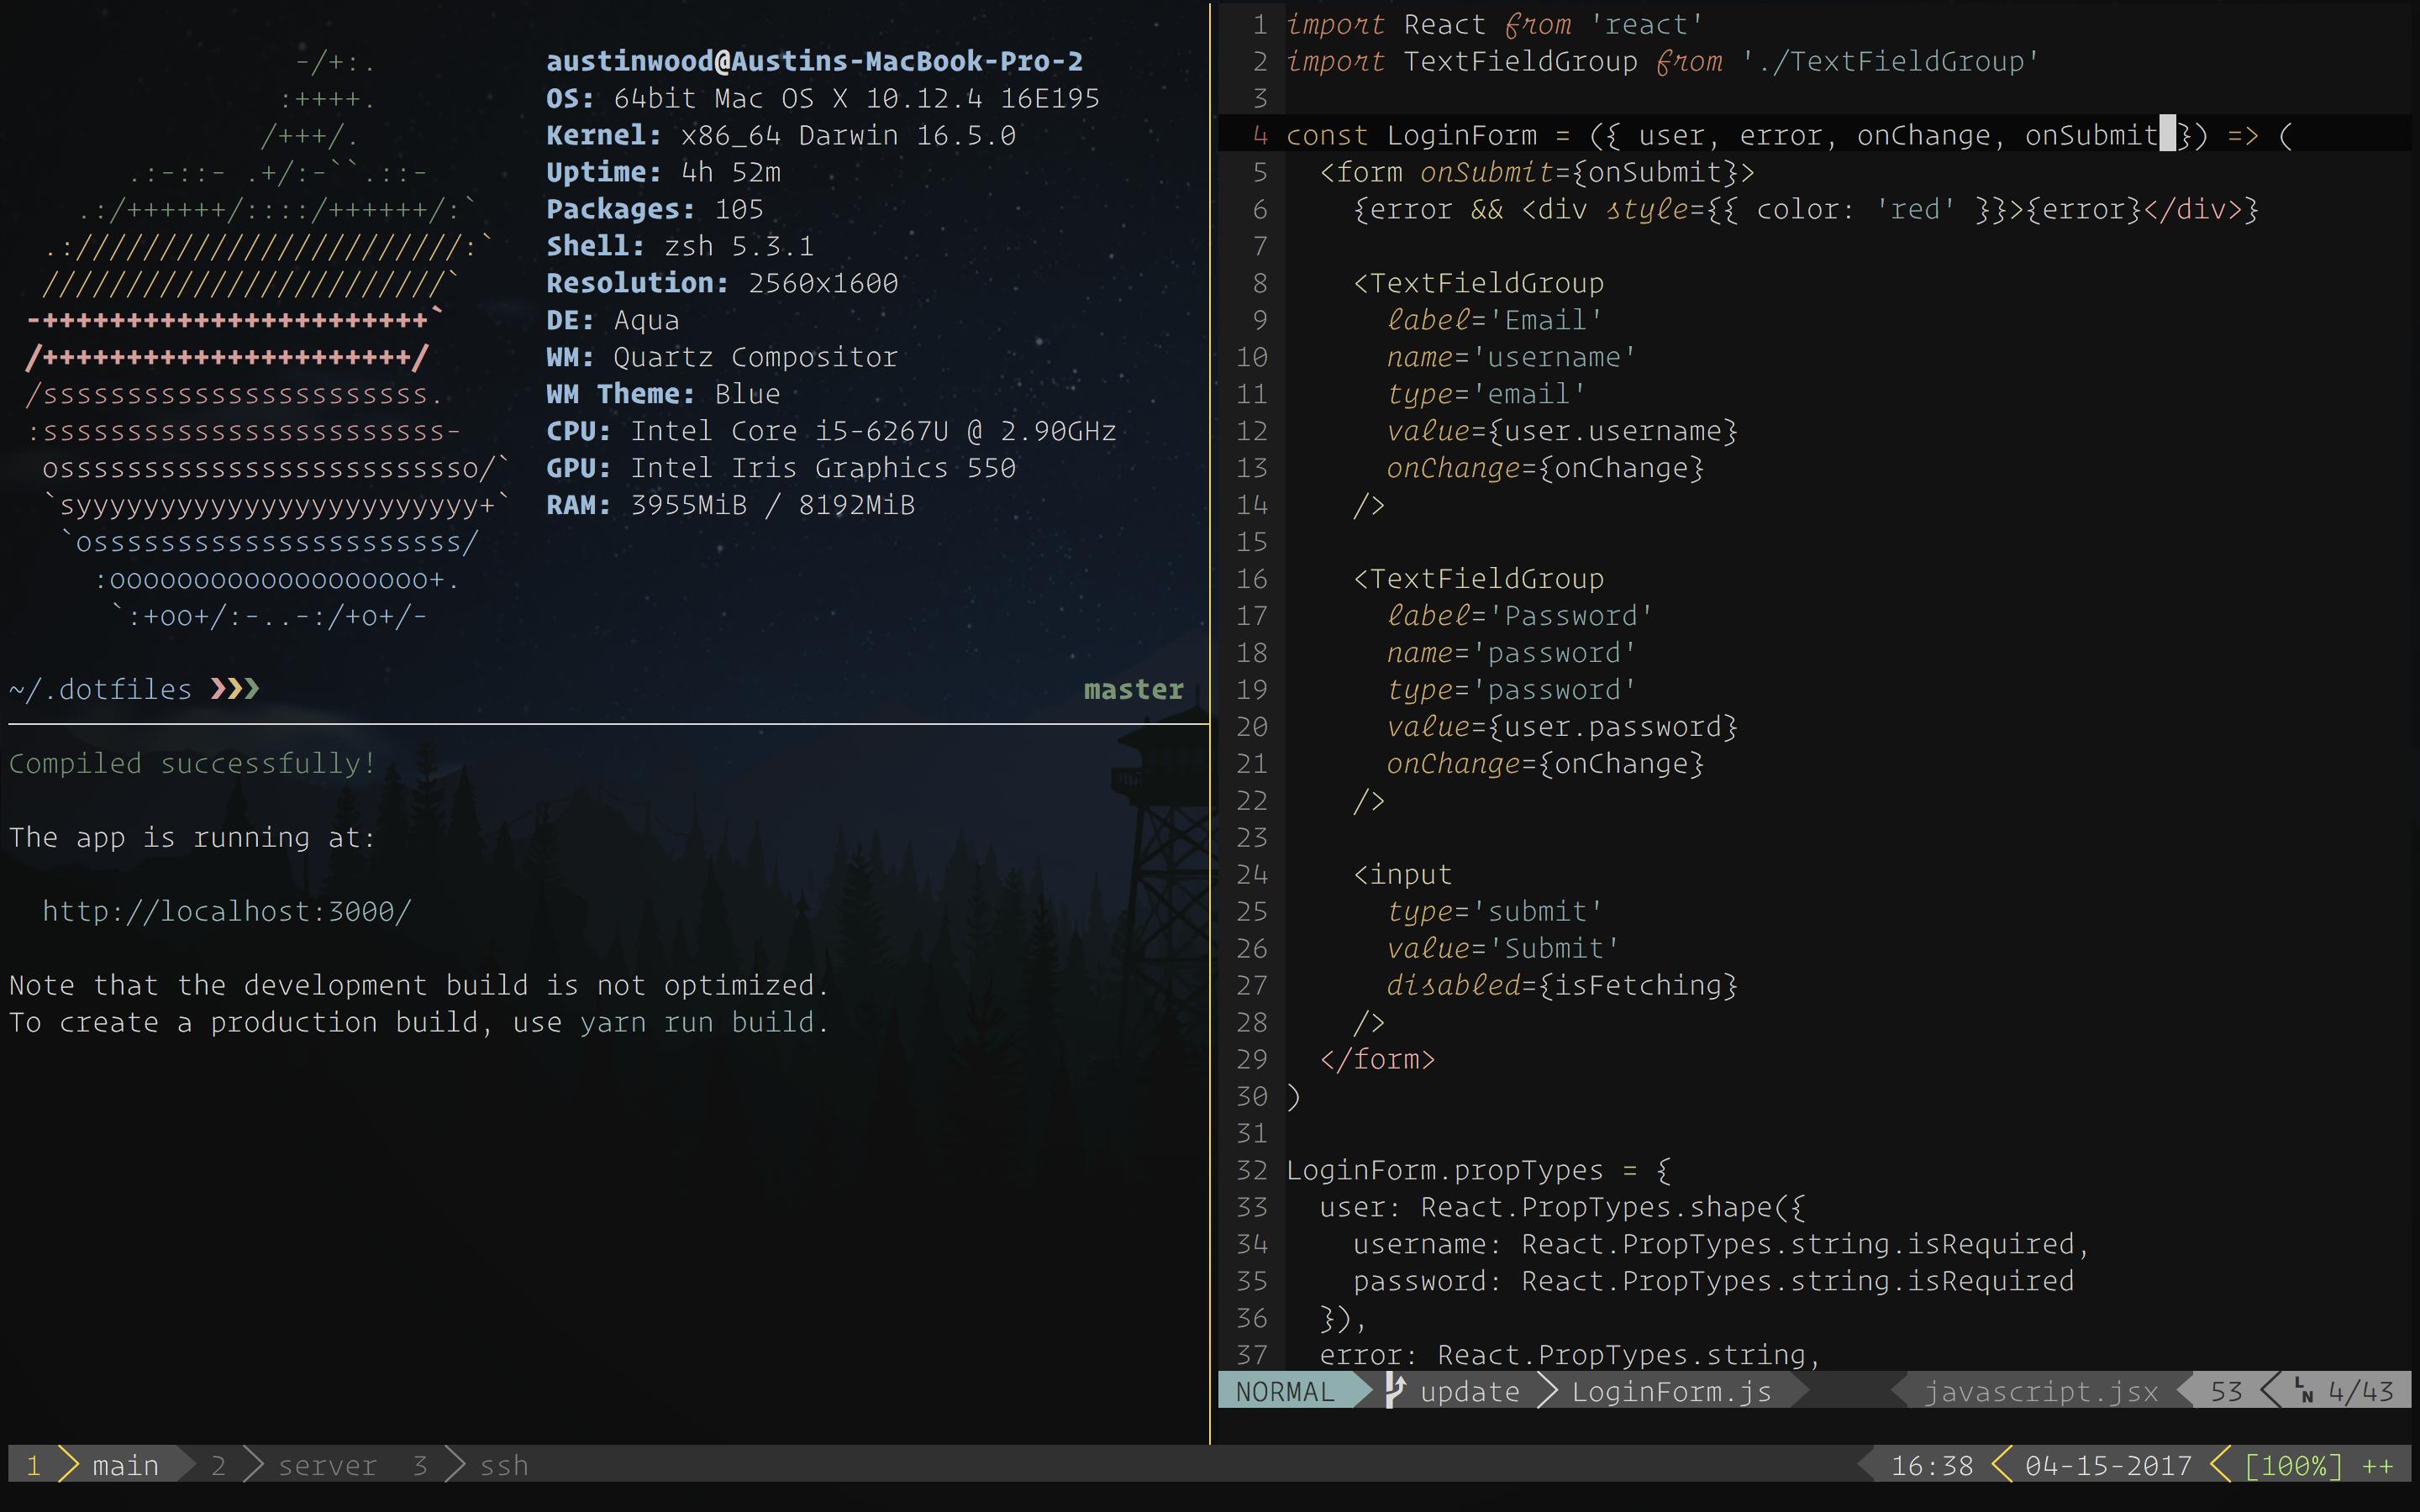The height and width of the screenshot is (1512, 2420).
Task: Click the battery [100%] indicator
Action: tap(2292, 1466)
